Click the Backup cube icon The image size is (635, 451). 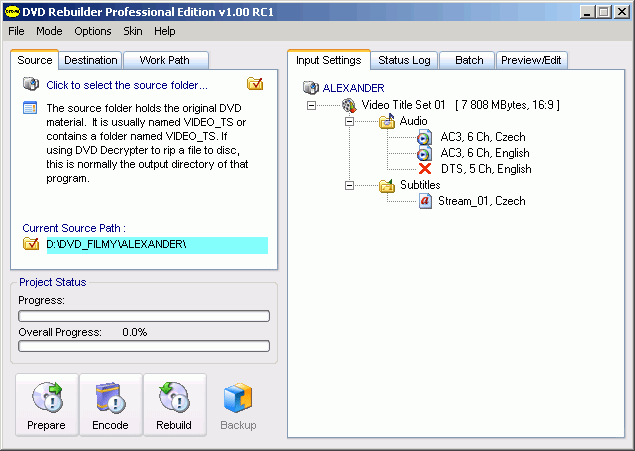238,398
